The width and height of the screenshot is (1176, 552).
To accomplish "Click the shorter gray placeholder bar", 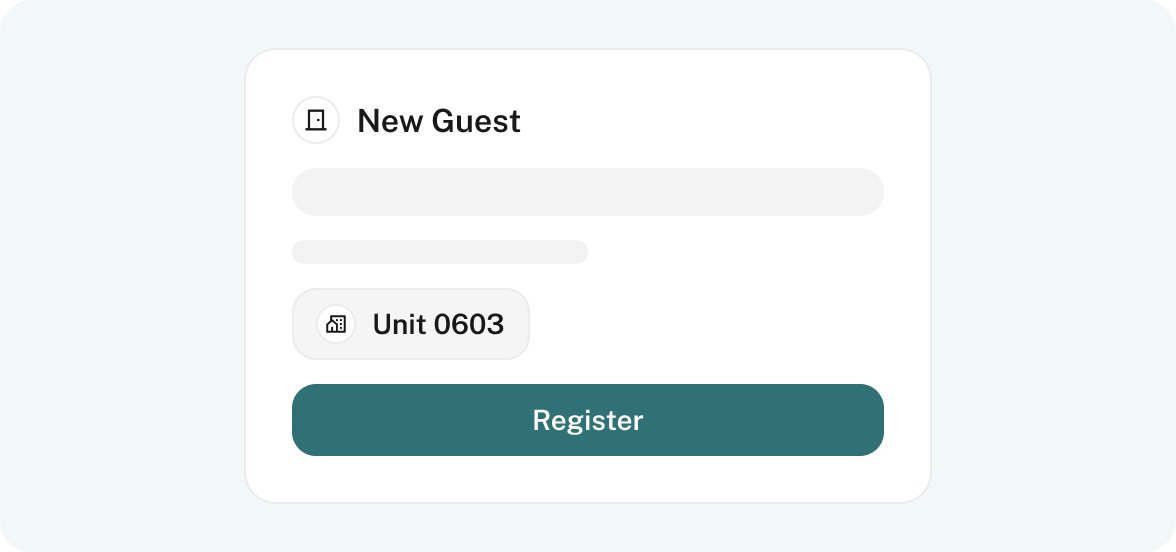I will [x=440, y=252].
